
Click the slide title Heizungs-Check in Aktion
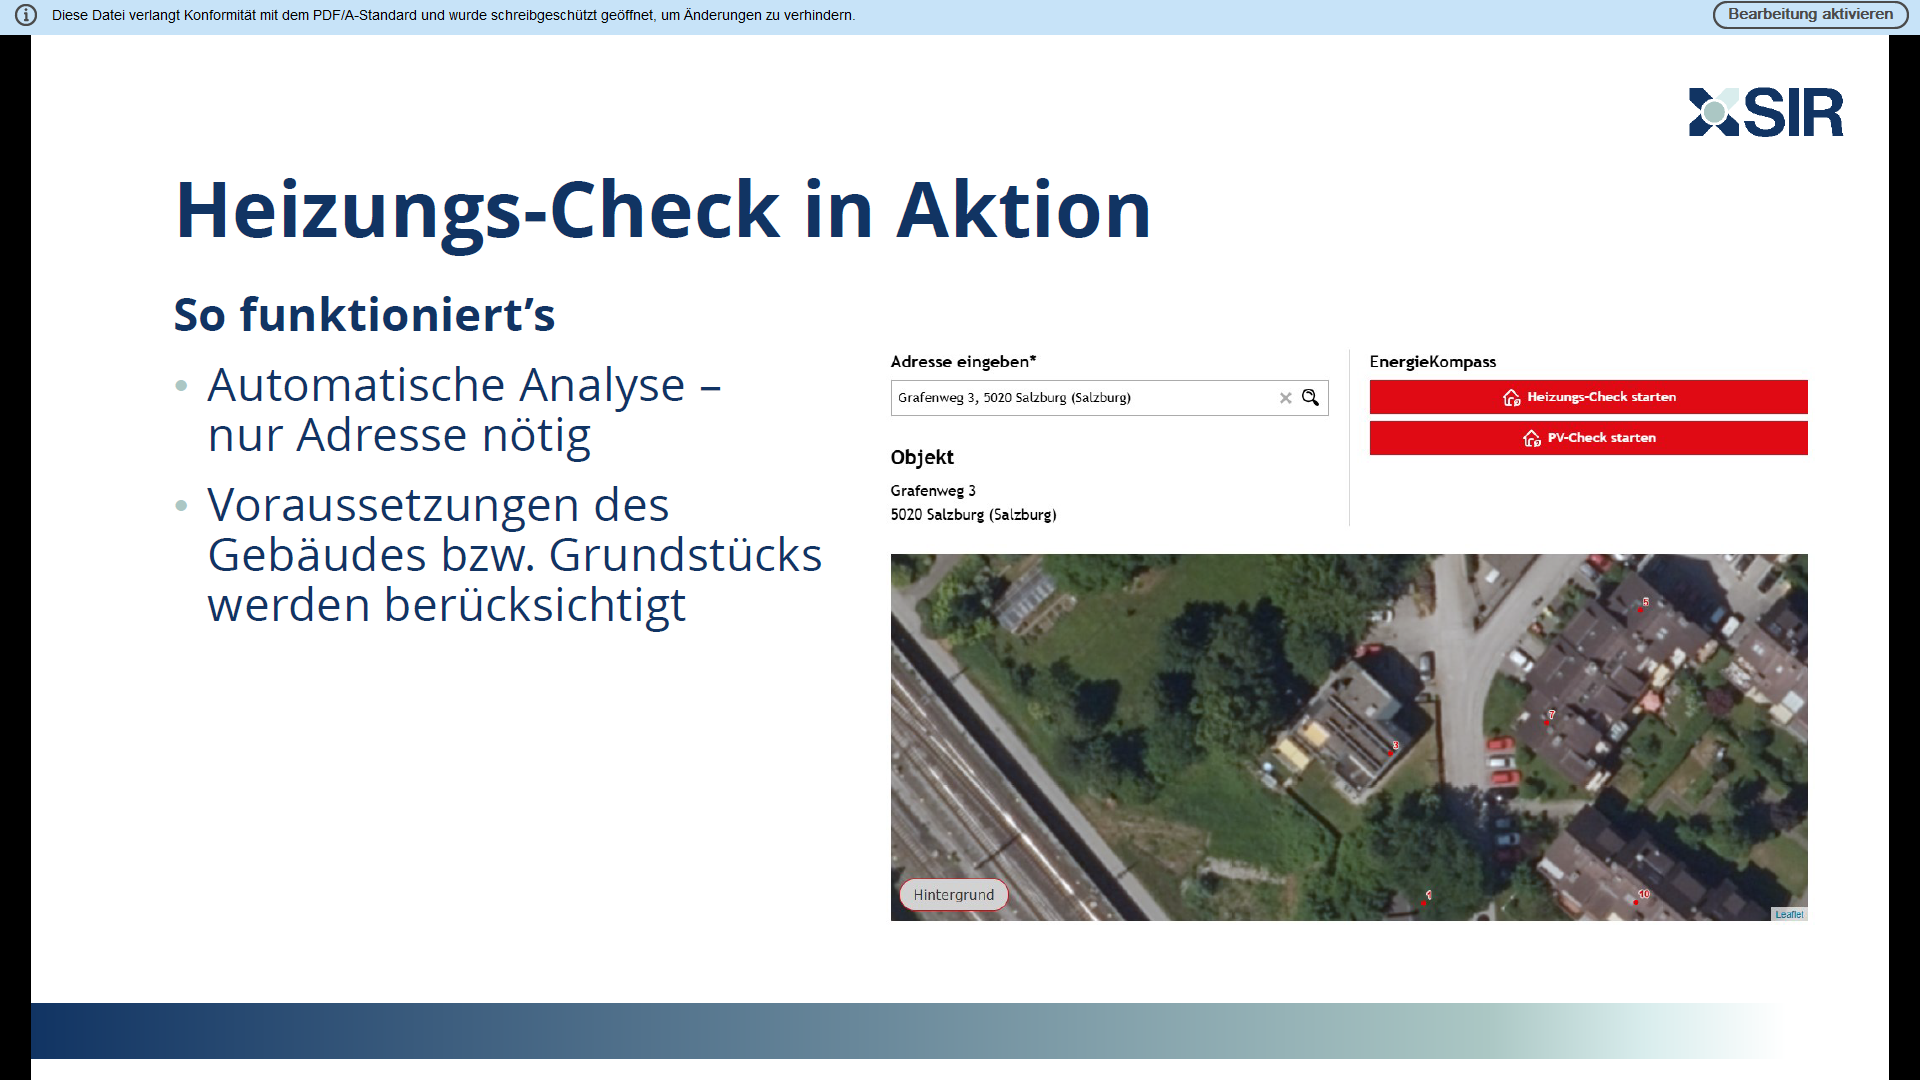click(663, 210)
